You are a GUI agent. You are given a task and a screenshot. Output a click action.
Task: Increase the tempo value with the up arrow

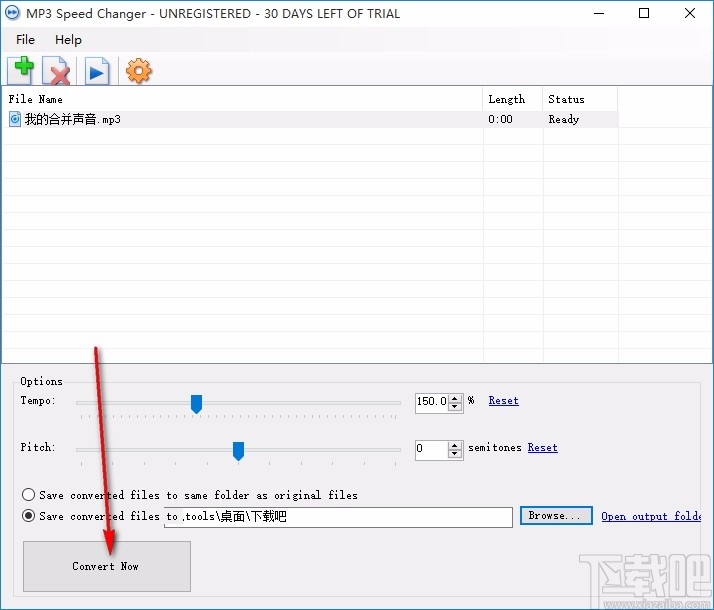(454, 398)
